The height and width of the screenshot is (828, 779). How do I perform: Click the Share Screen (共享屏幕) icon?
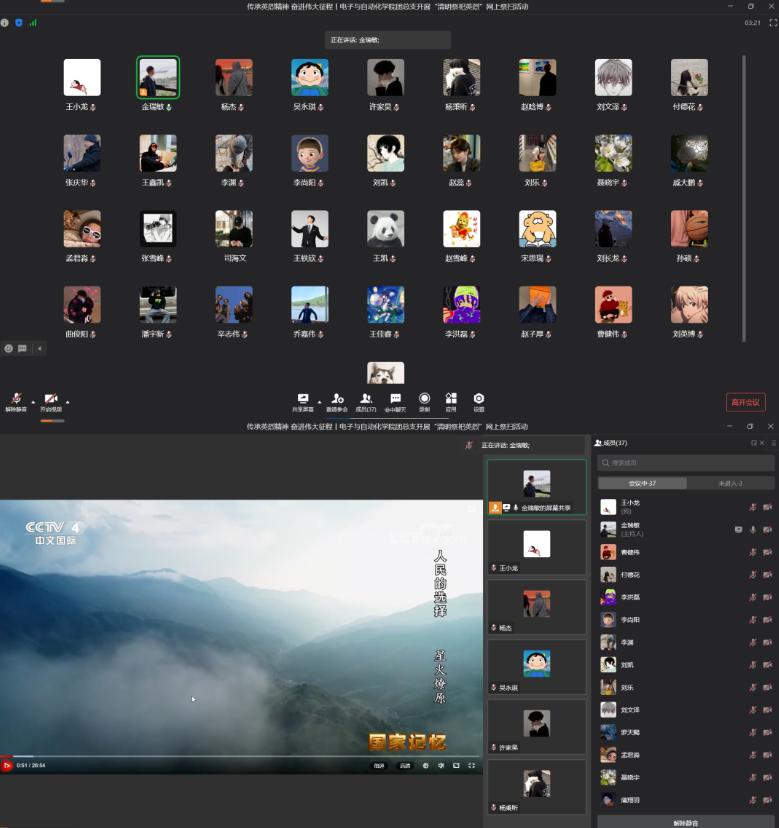click(x=303, y=398)
